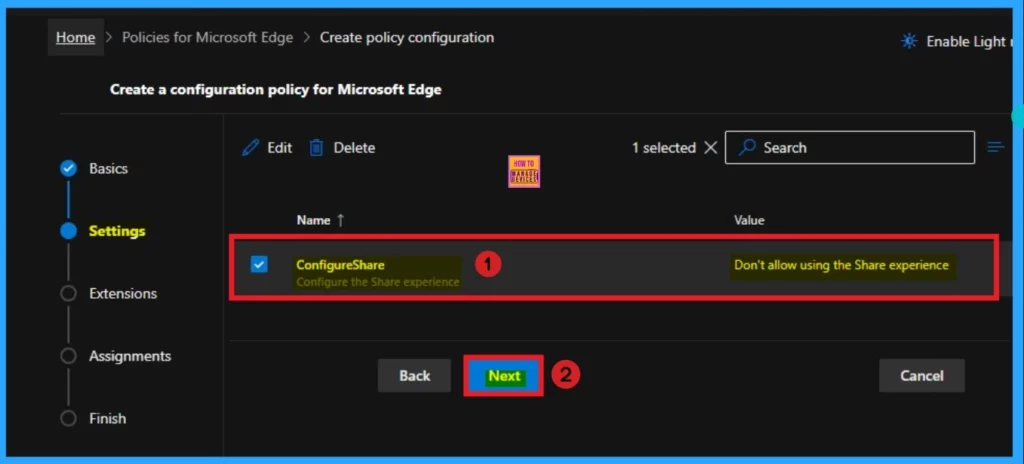Screen dimensions: 1024x464
Task: Click the Basics step checkmark circle
Action: 68,169
